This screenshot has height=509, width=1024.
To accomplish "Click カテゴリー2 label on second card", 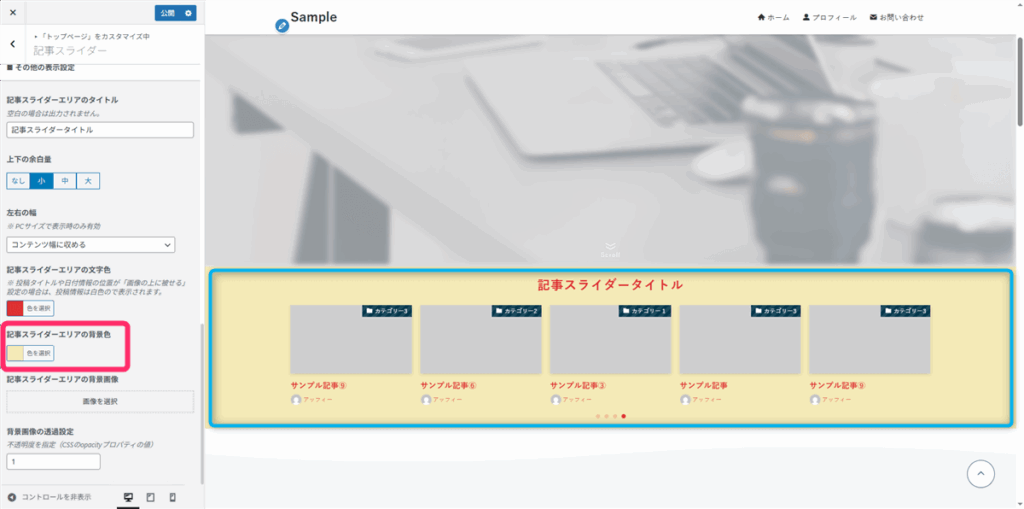I will tap(517, 311).
